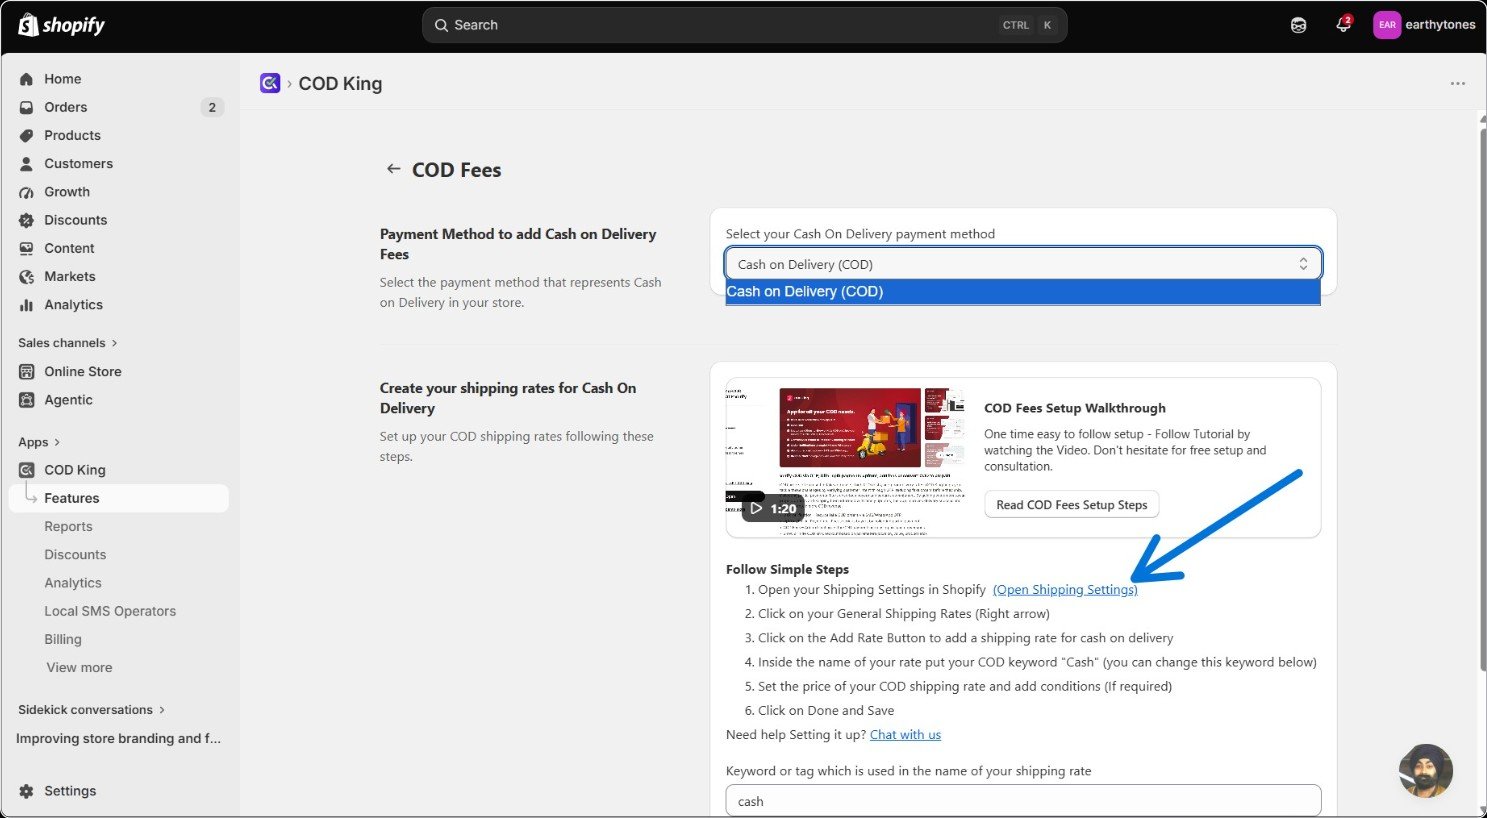Click the Content image icon
This screenshot has height=818, width=1487.
coord(27,248)
